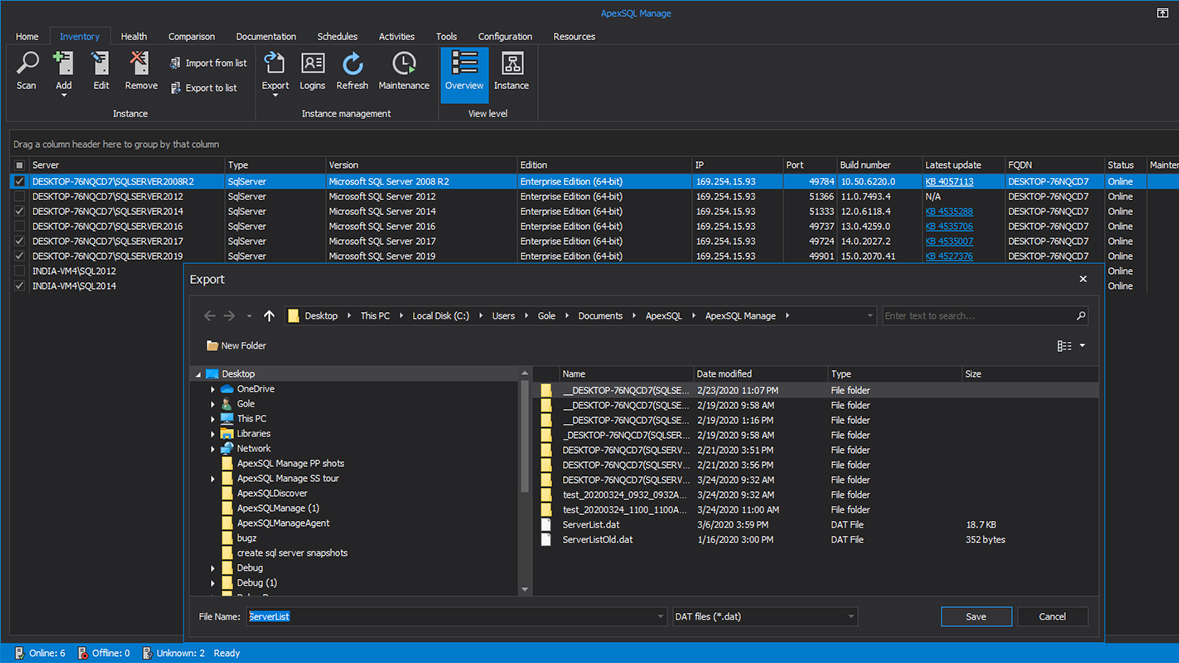Go back in Export dialog navigation

pos(210,316)
